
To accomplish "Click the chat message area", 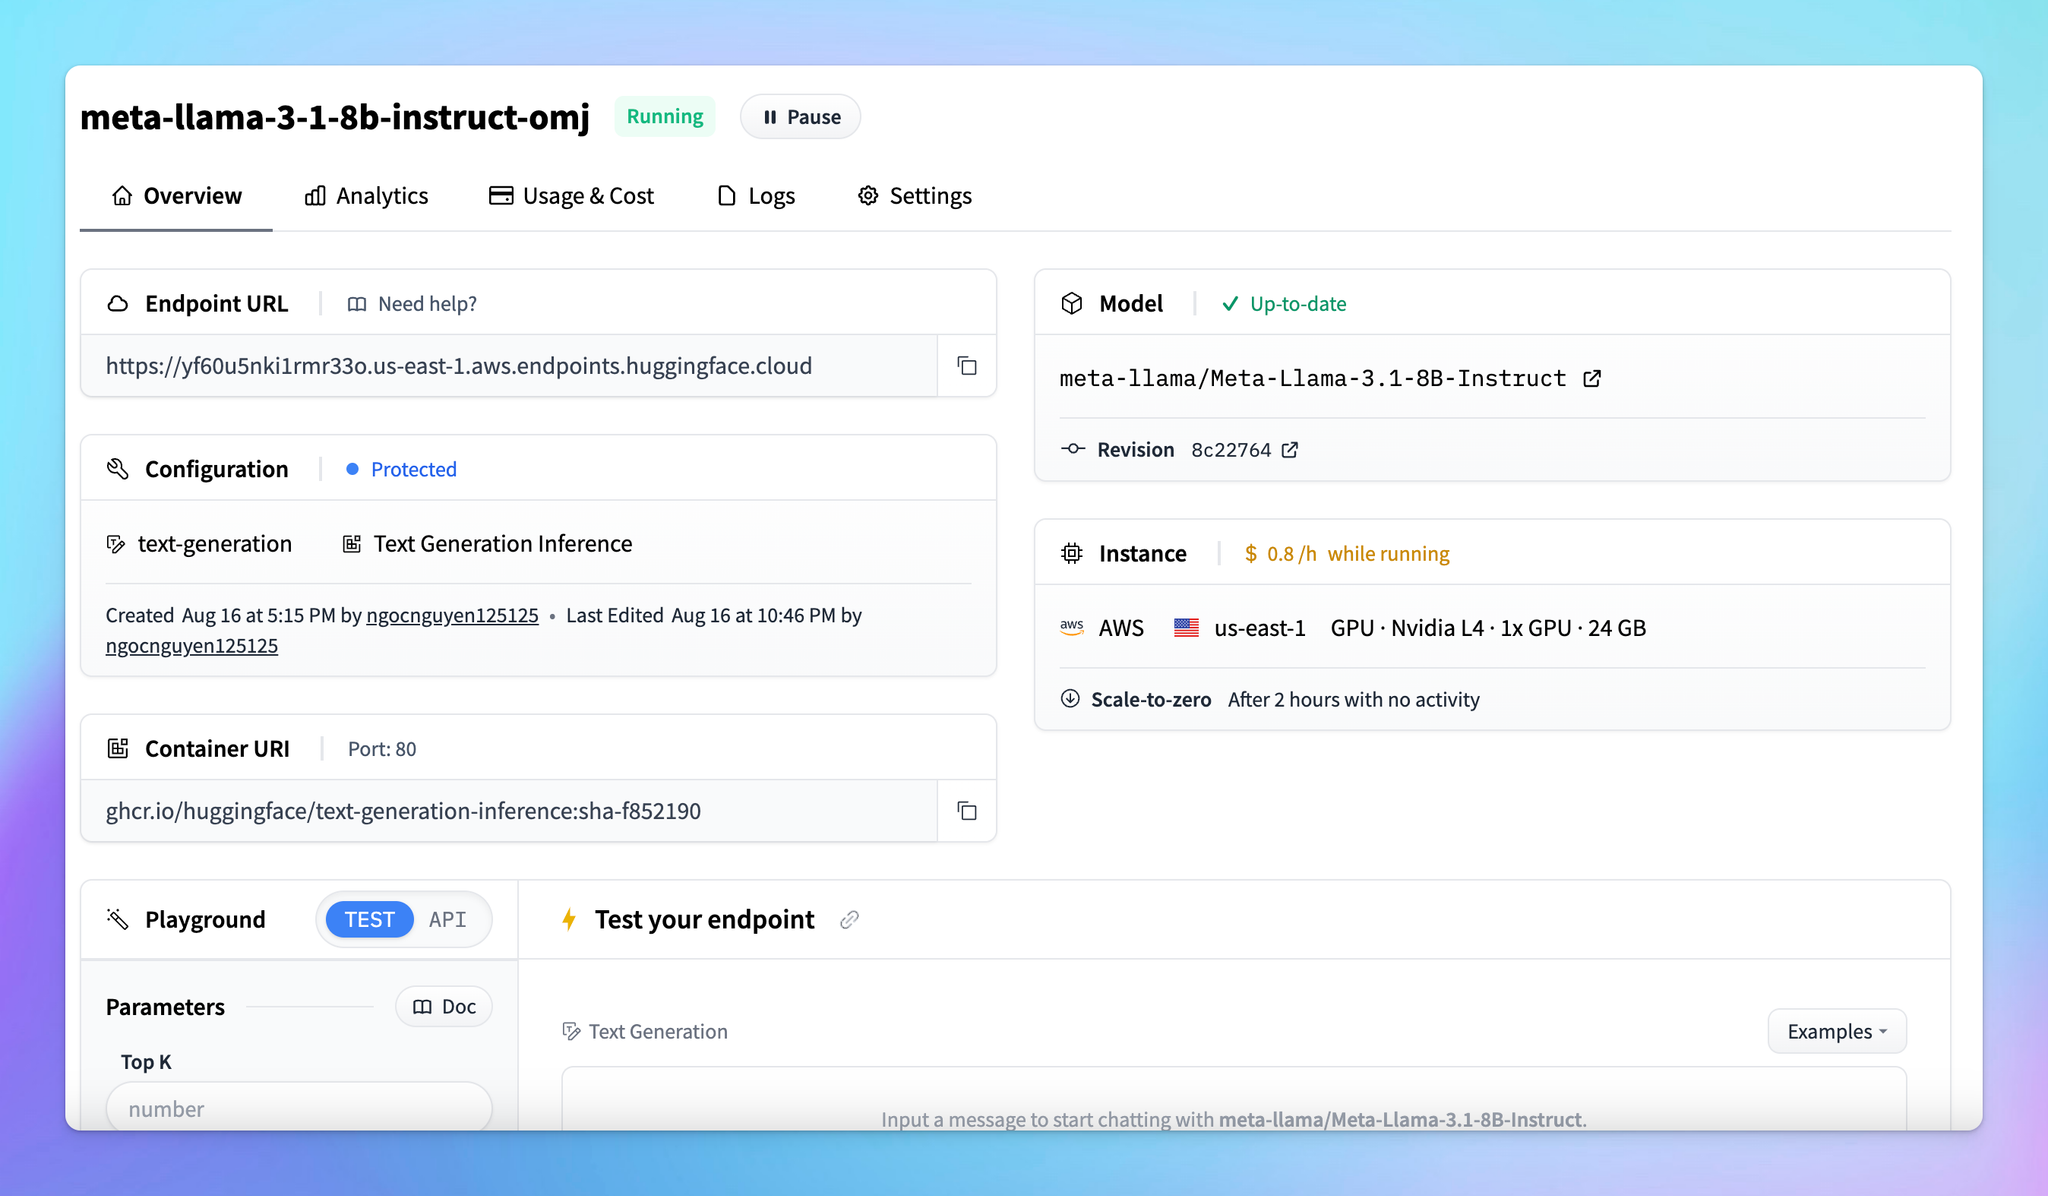I will point(1234,1100).
